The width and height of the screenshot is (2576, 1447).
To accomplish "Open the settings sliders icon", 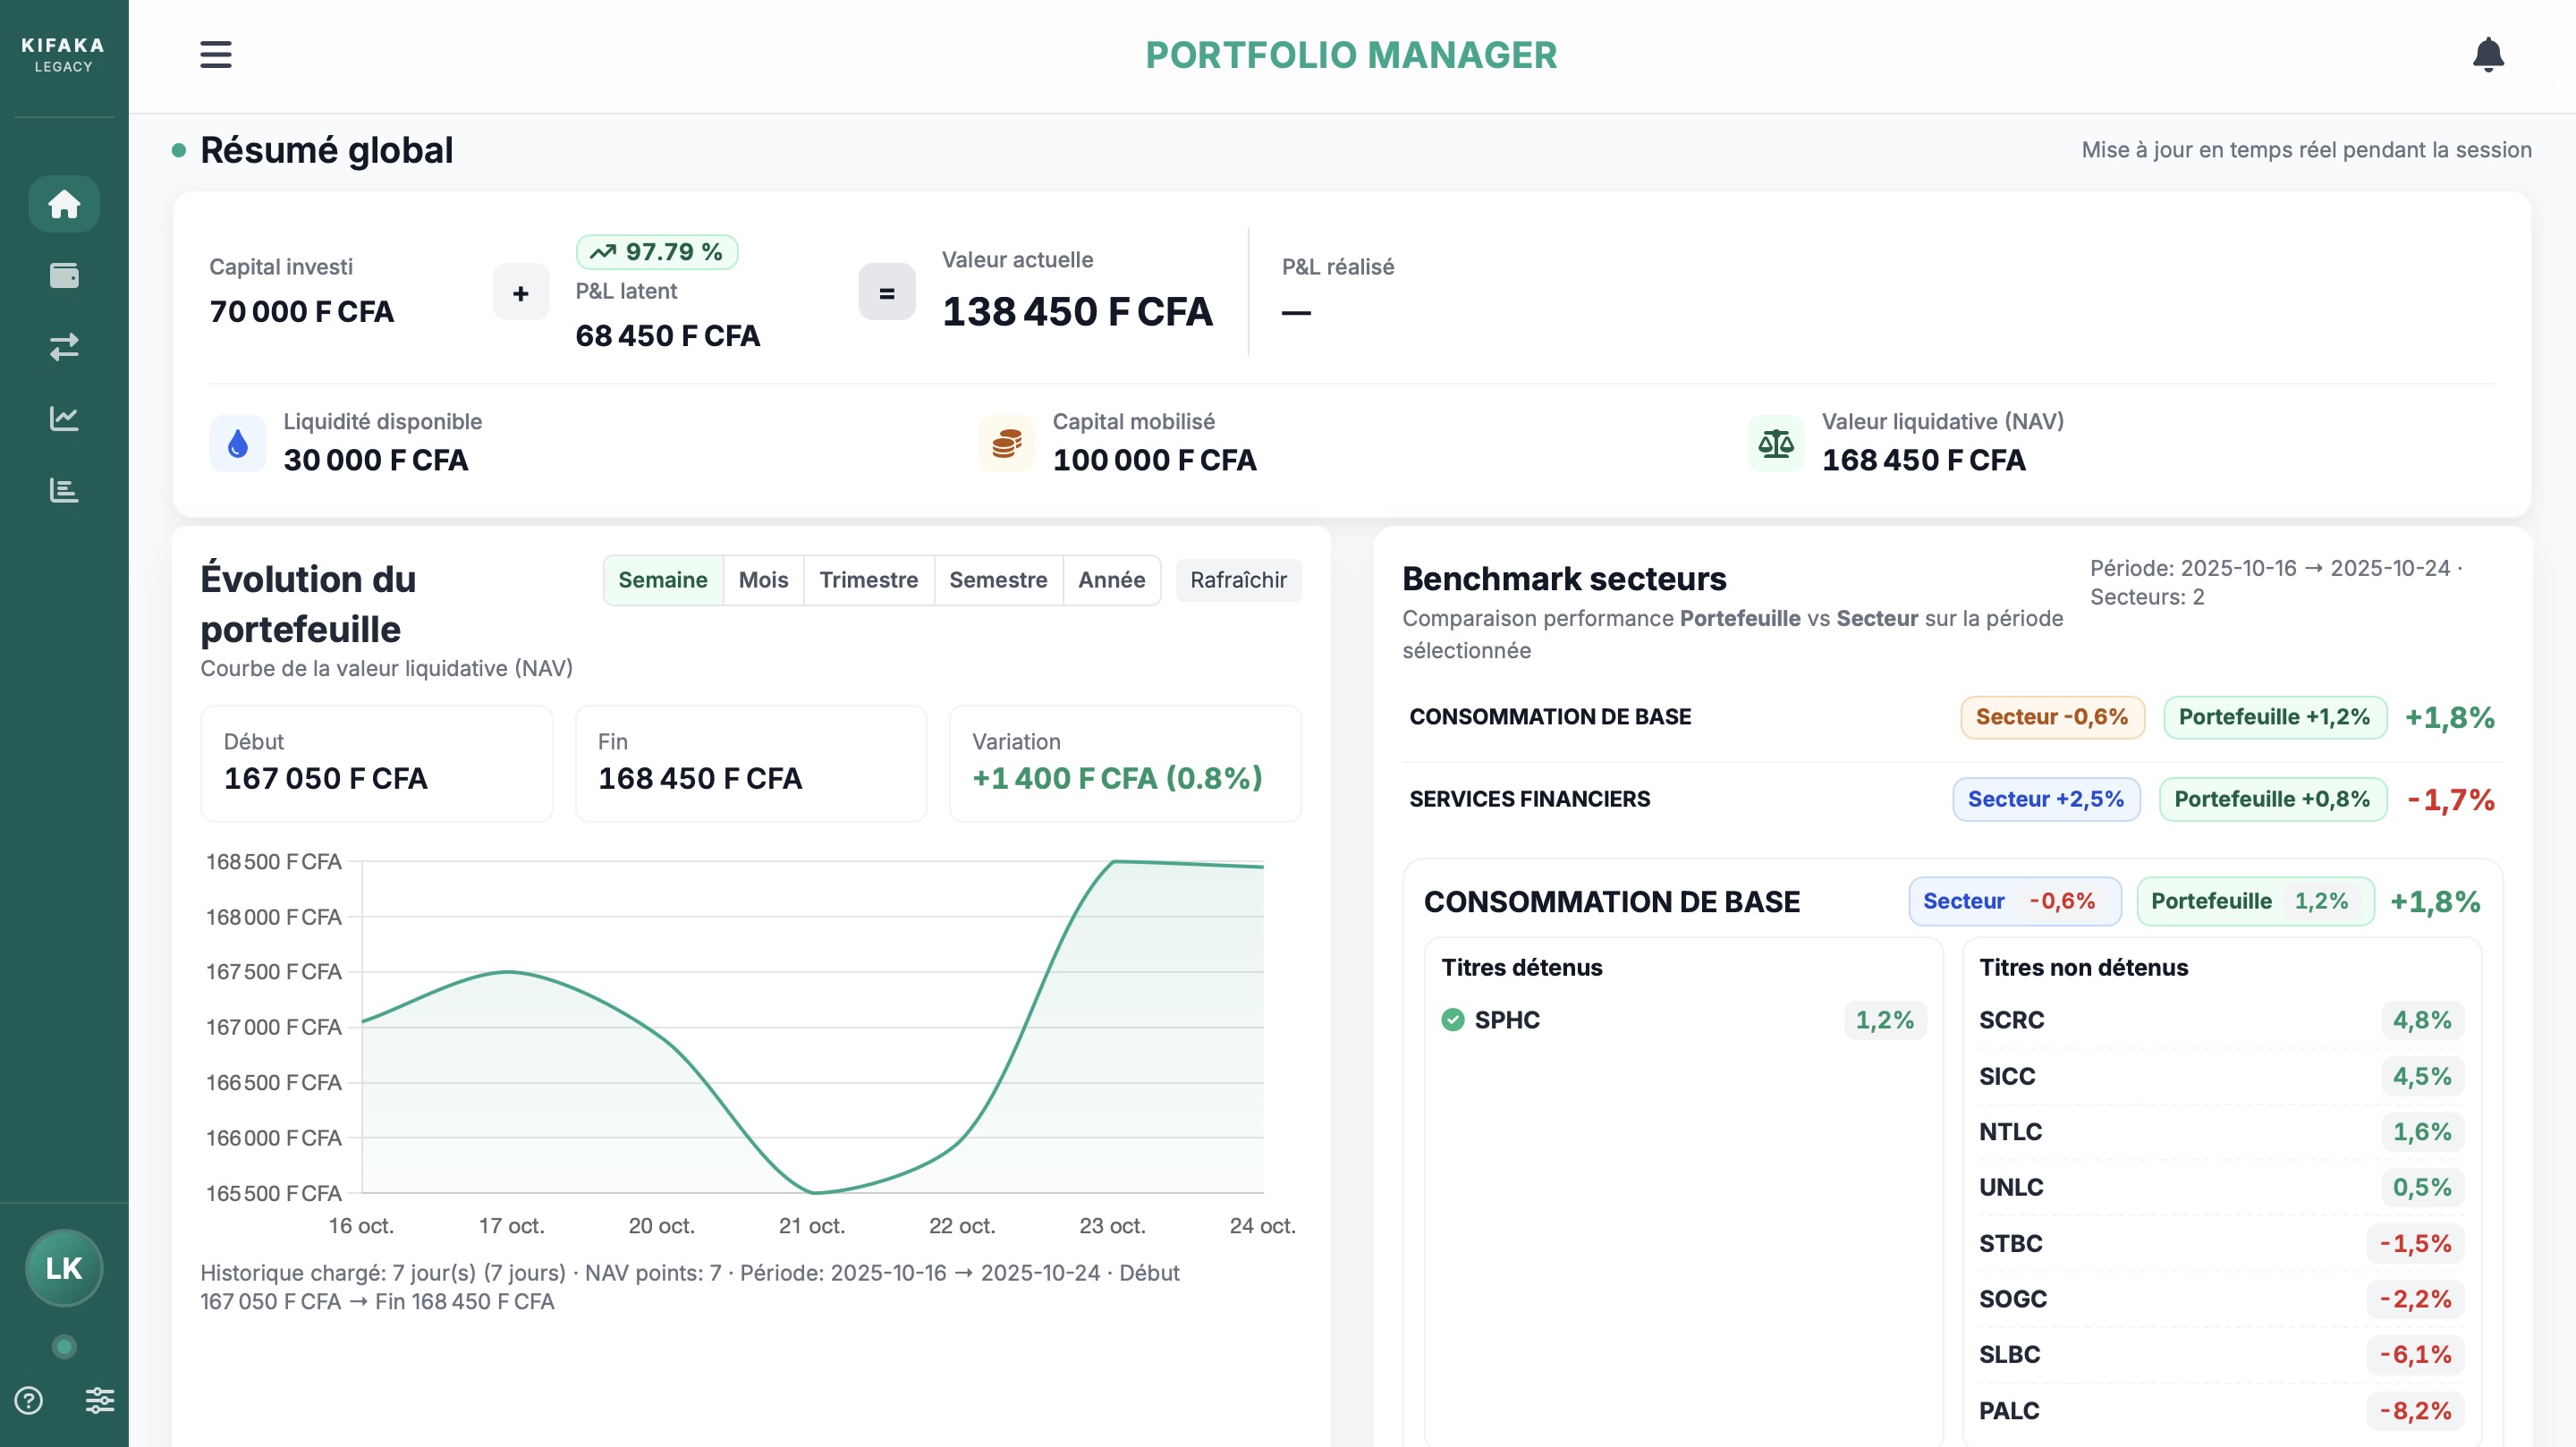I will pos(99,1400).
